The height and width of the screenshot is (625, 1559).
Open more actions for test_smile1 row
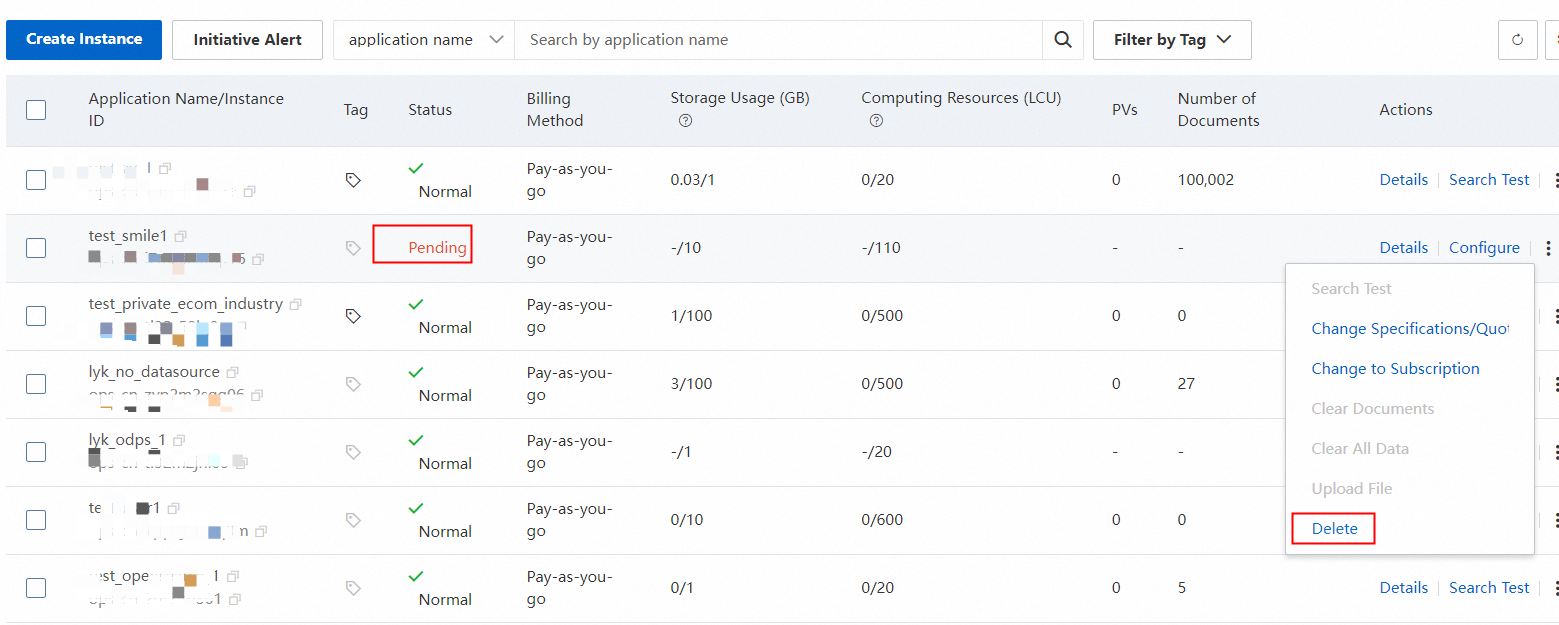(x=1548, y=248)
